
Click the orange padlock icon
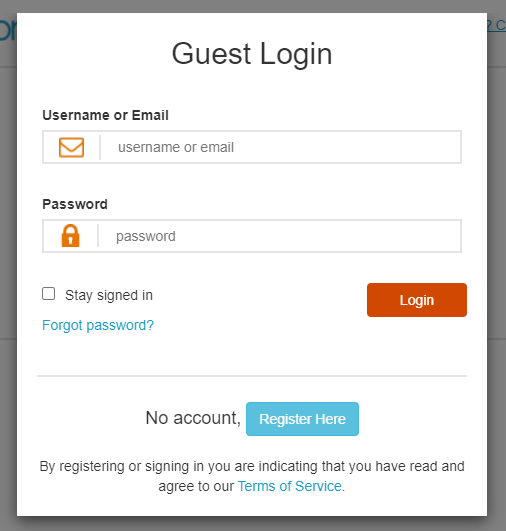click(x=70, y=236)
